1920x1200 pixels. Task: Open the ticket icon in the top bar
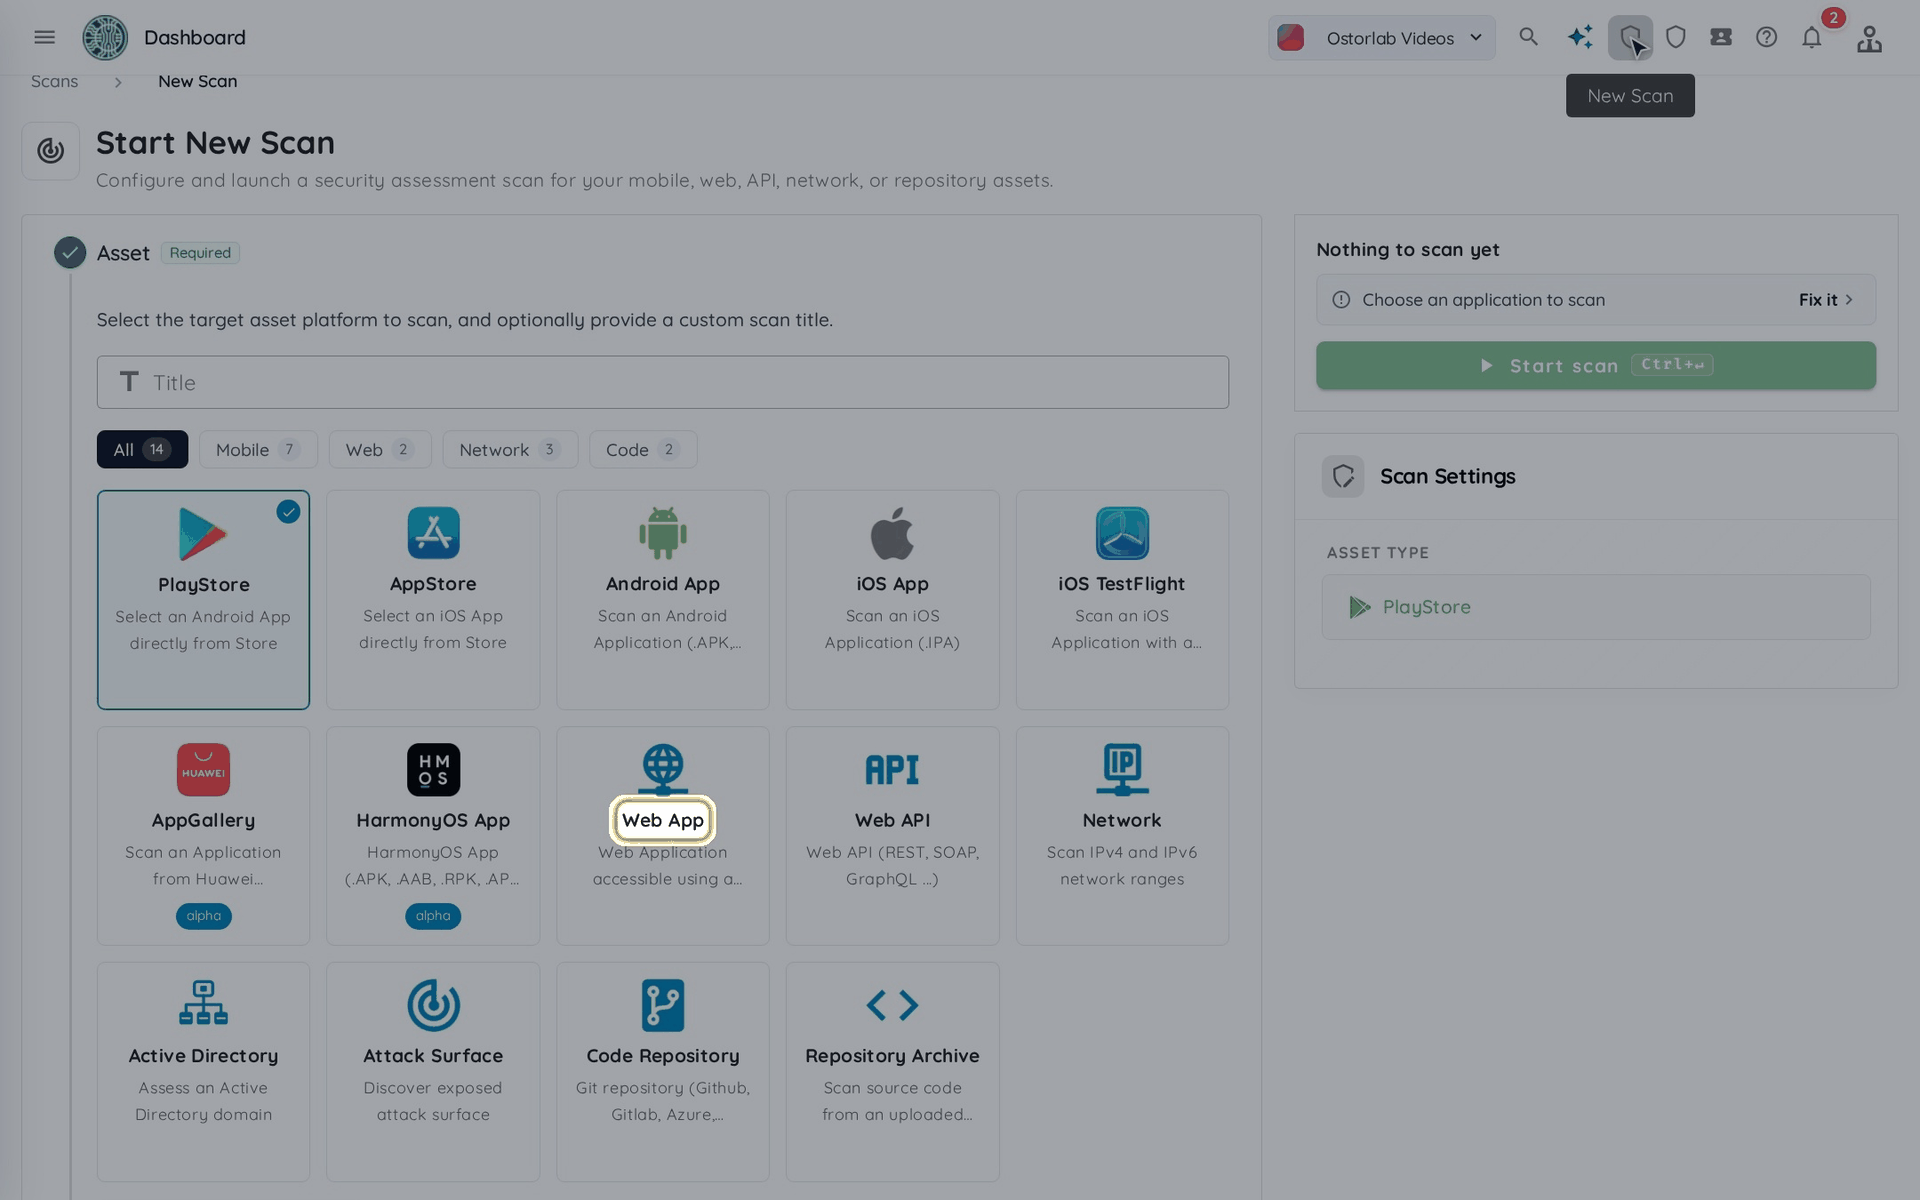1721,37
